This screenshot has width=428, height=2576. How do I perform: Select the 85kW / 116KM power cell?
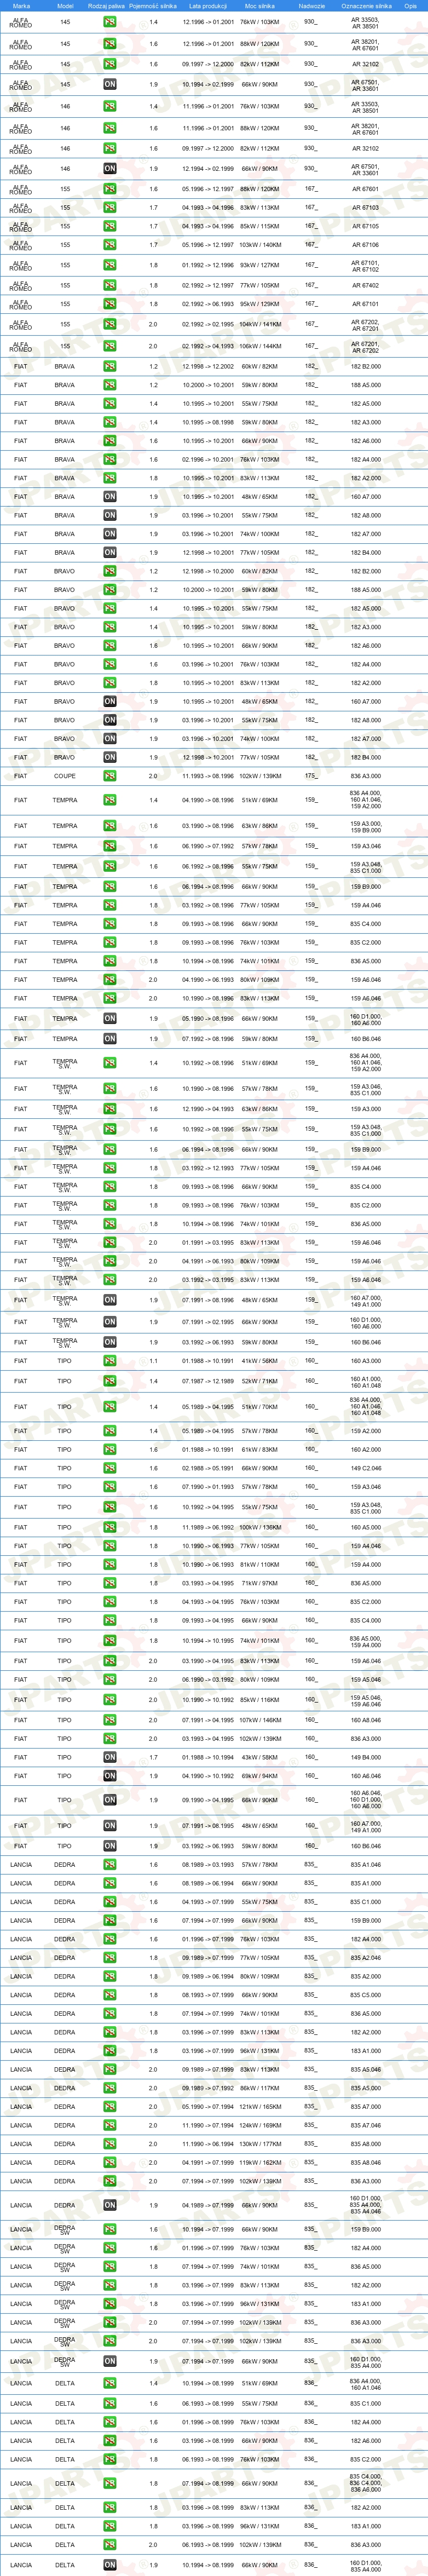[260, 1700]
